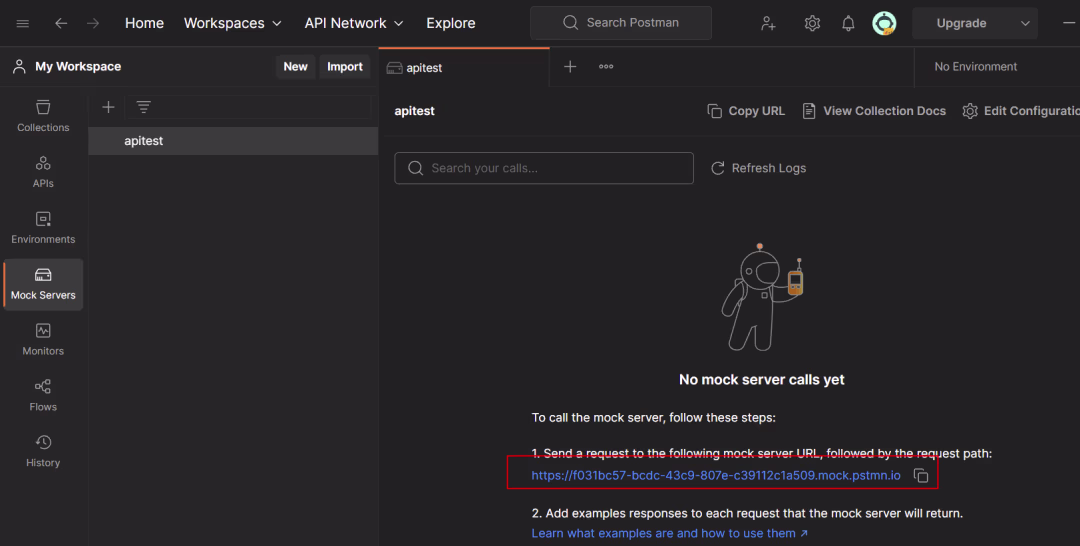1080x546 pixels.
Task: Click the invite people icon
Action: [768, 23]
